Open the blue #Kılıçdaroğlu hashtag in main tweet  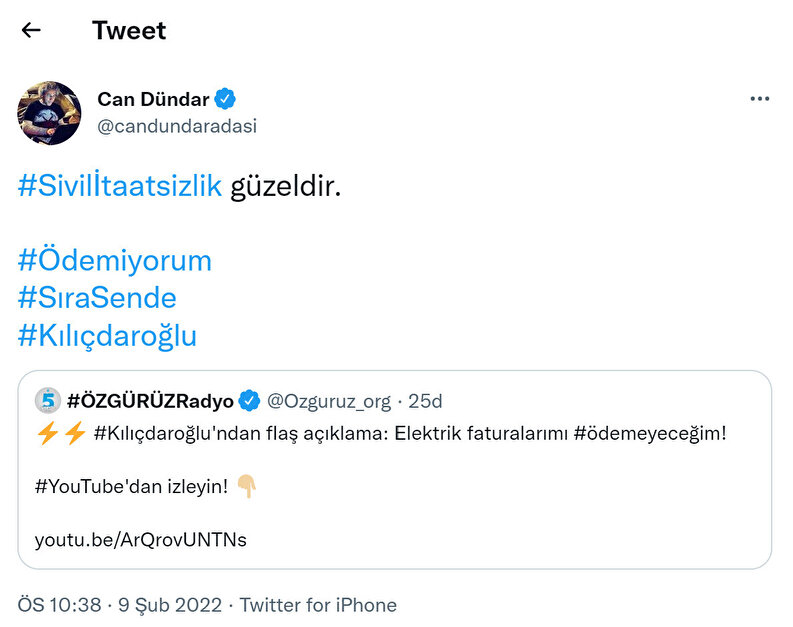pos(107,336)
